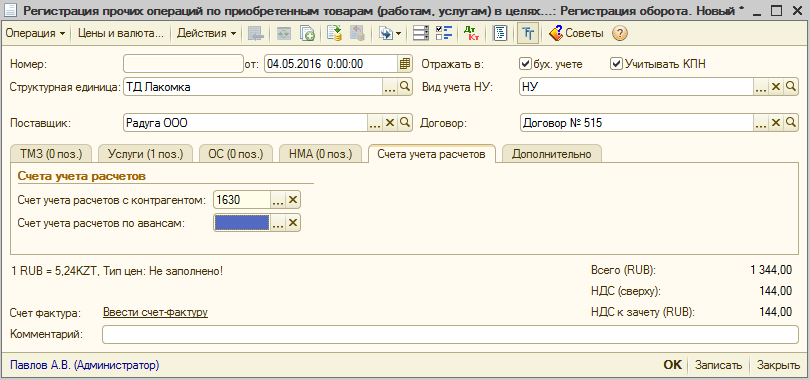Click the Дт/Кт postings result icon

(471, 34)
